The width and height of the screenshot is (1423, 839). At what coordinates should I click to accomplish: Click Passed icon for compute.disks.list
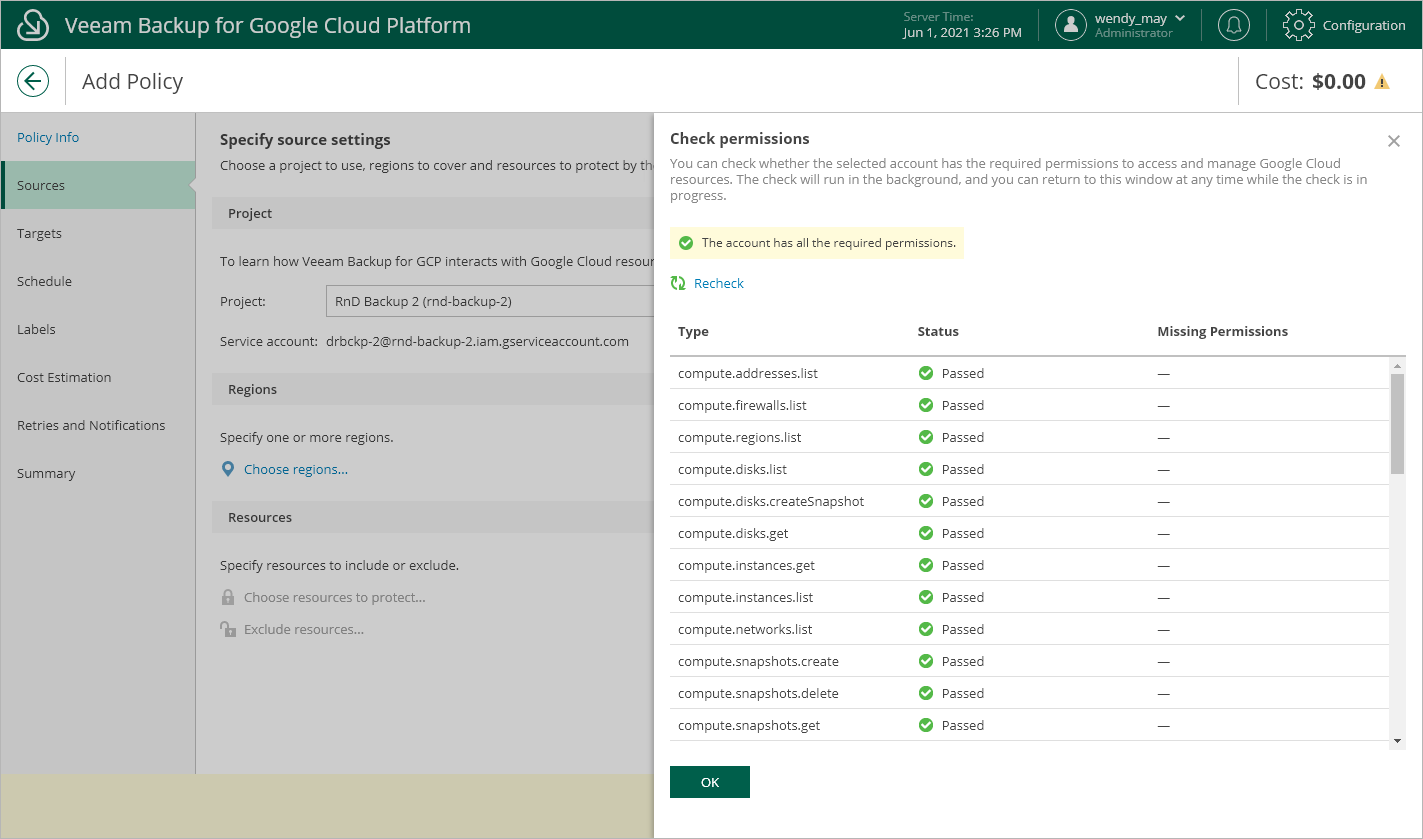click(926, 469)
